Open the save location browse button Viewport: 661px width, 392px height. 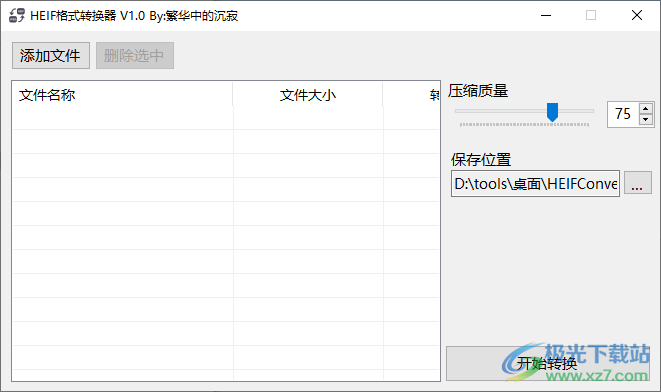[637, 183]
